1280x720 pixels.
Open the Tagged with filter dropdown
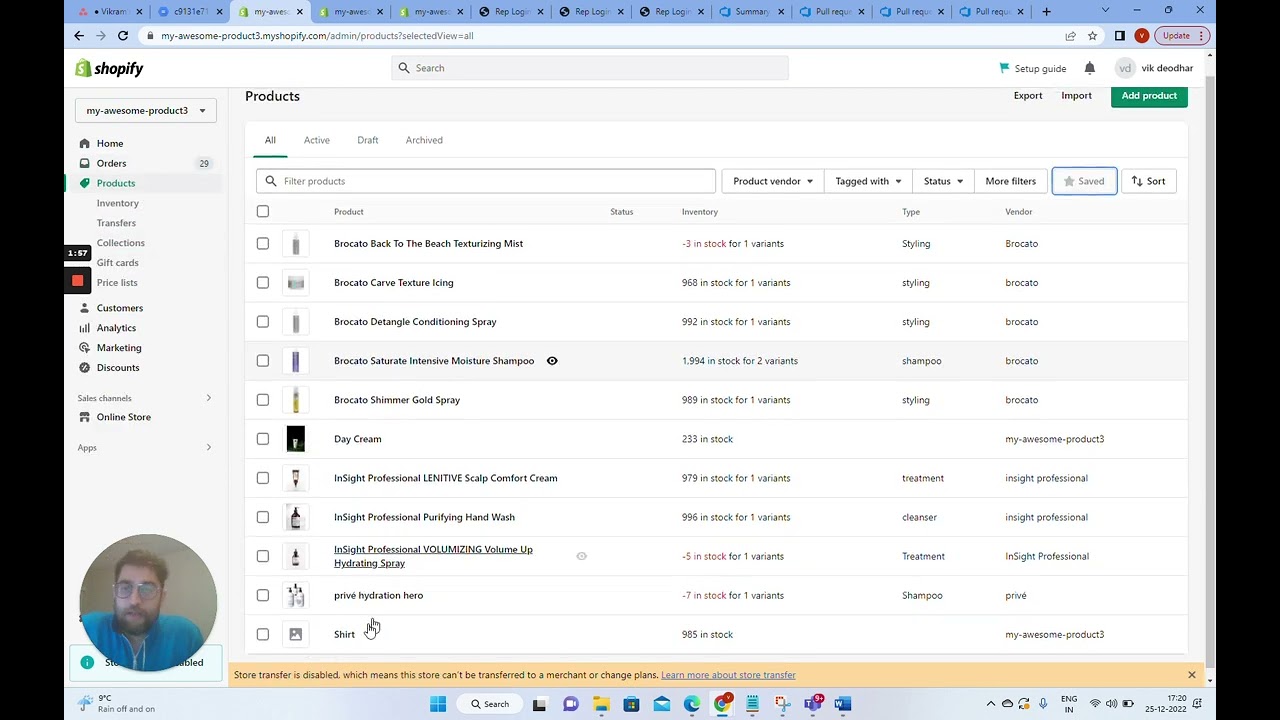tap(868, 181)
